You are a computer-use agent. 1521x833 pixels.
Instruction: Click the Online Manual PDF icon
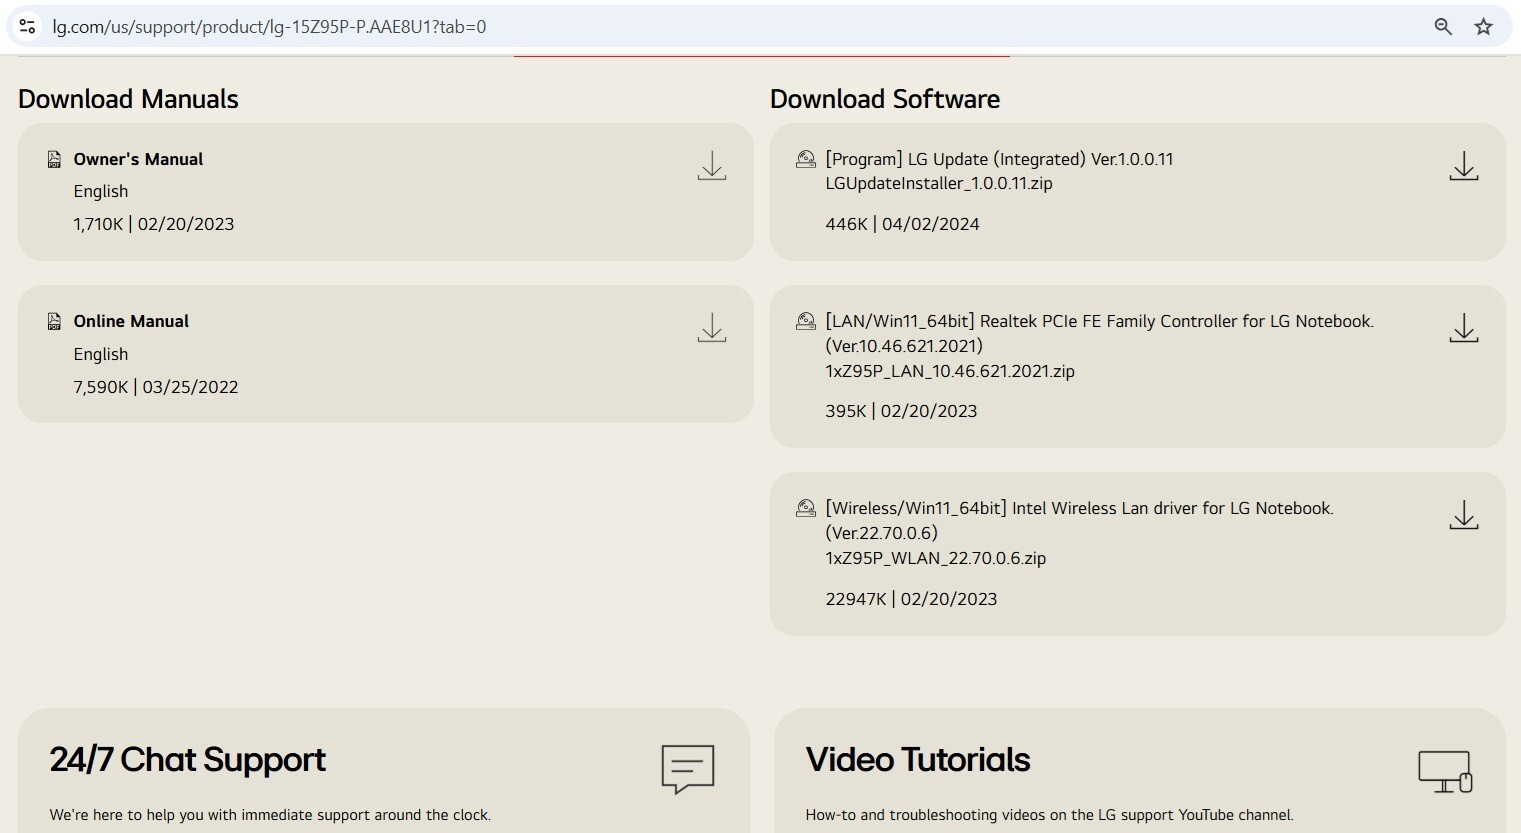click(54, 321)
